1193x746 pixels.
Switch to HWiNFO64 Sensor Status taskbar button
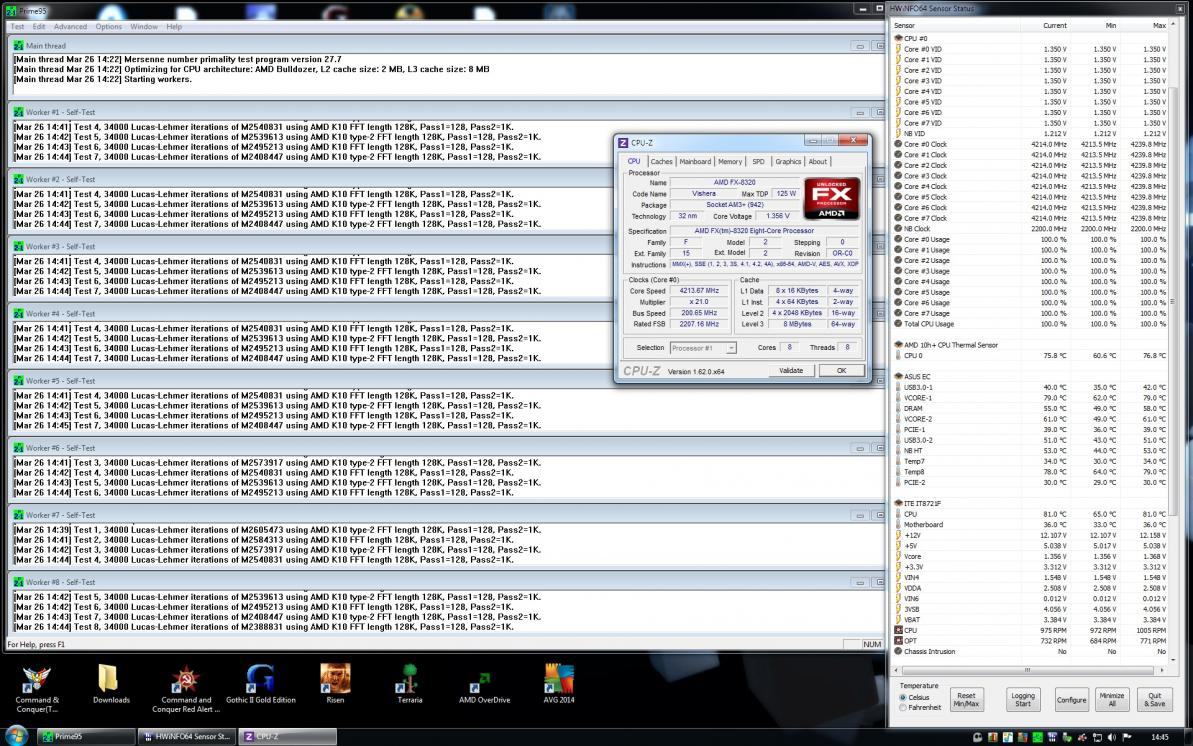(x=186, y=736)
